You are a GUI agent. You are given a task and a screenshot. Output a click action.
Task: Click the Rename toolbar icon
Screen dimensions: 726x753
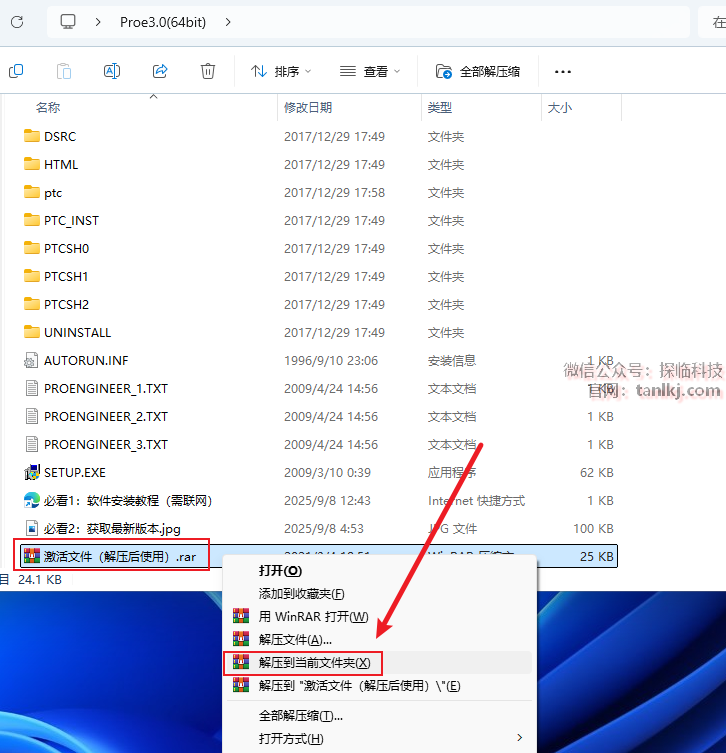pos(112,72)
